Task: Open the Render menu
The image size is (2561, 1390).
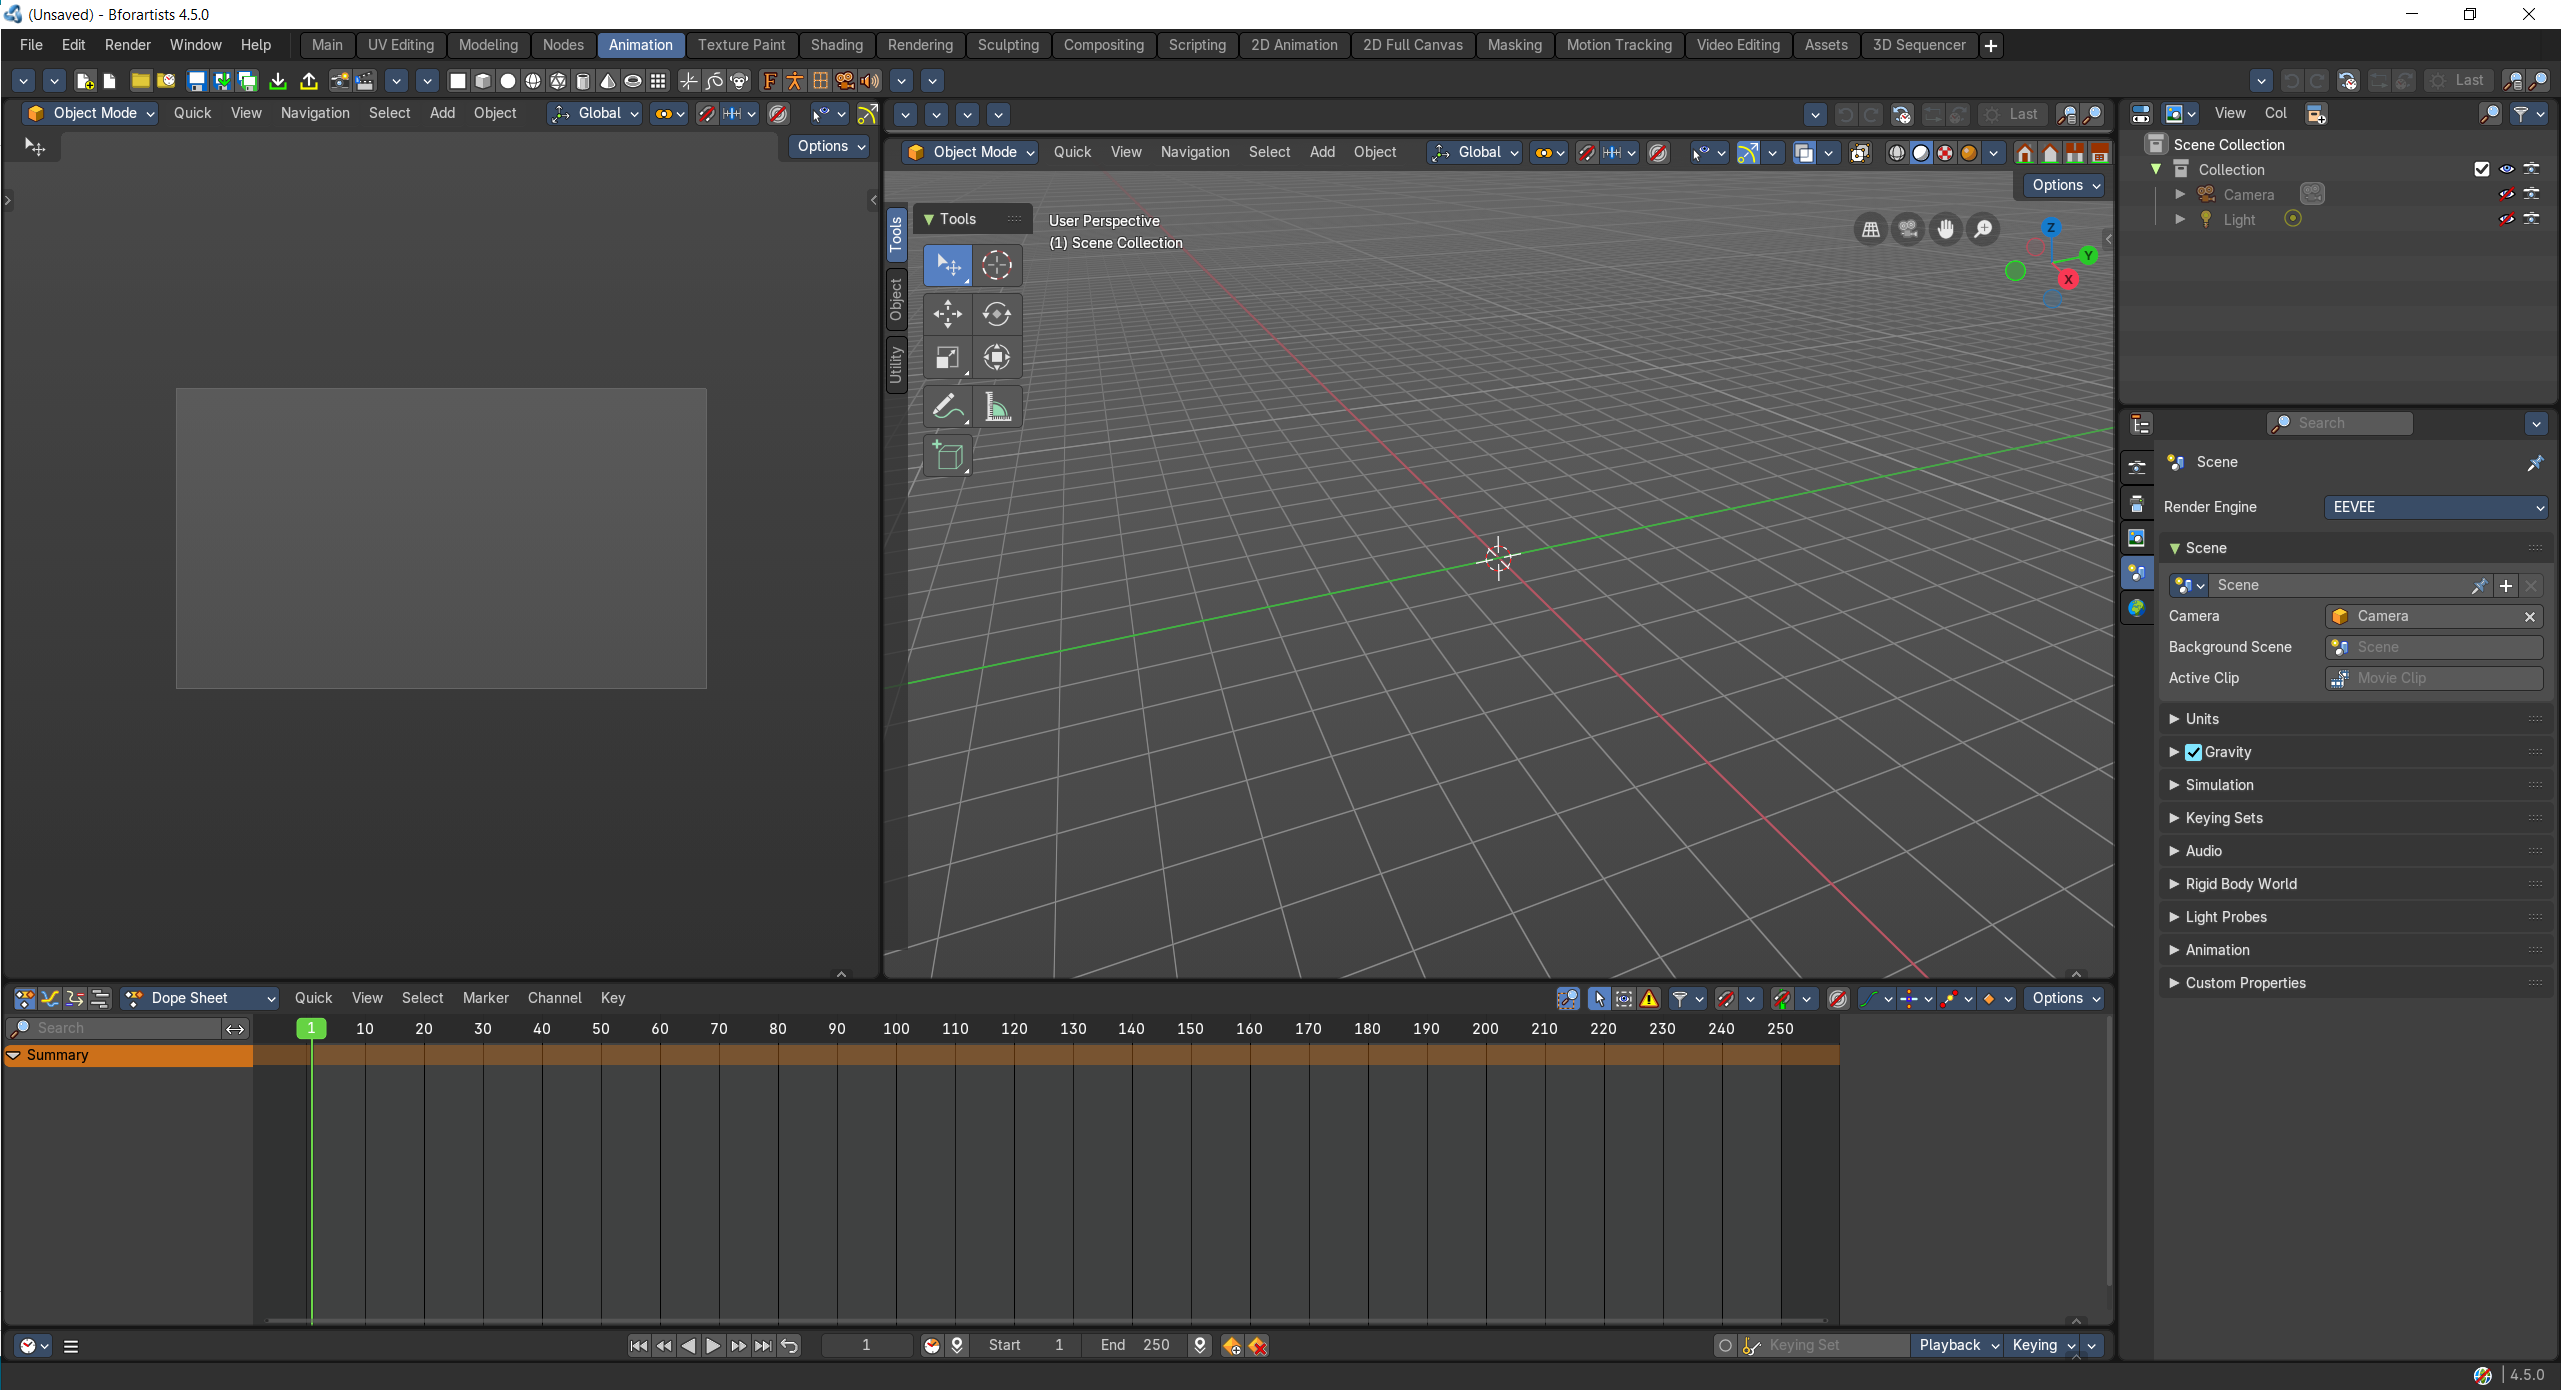Action: click(127, 45)
